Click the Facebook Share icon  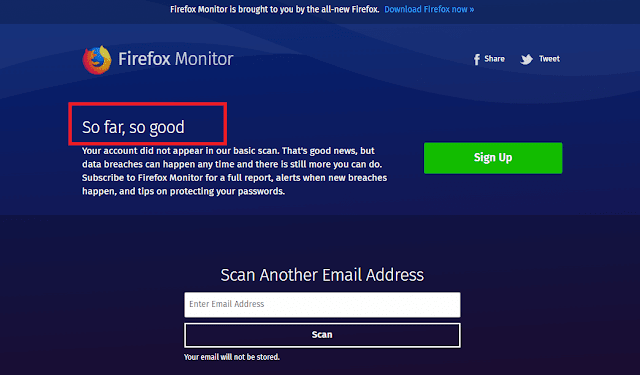(476, 60)
